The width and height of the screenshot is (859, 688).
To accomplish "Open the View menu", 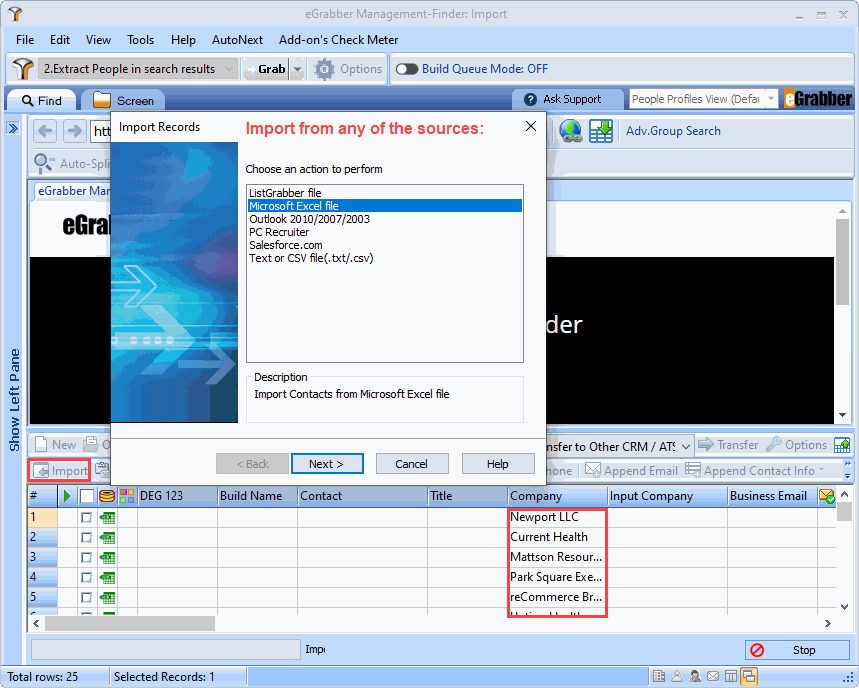I will [98, 40].
